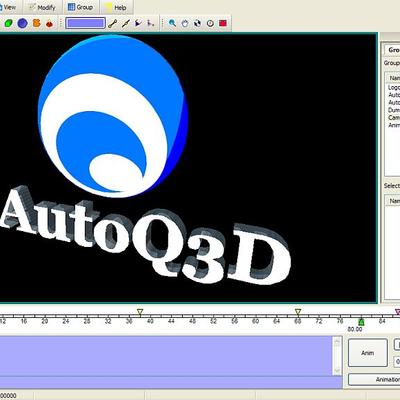Select the diagonal line tool icon
The height and width of the screenshot is (400, 400).
tap(125, 23)
